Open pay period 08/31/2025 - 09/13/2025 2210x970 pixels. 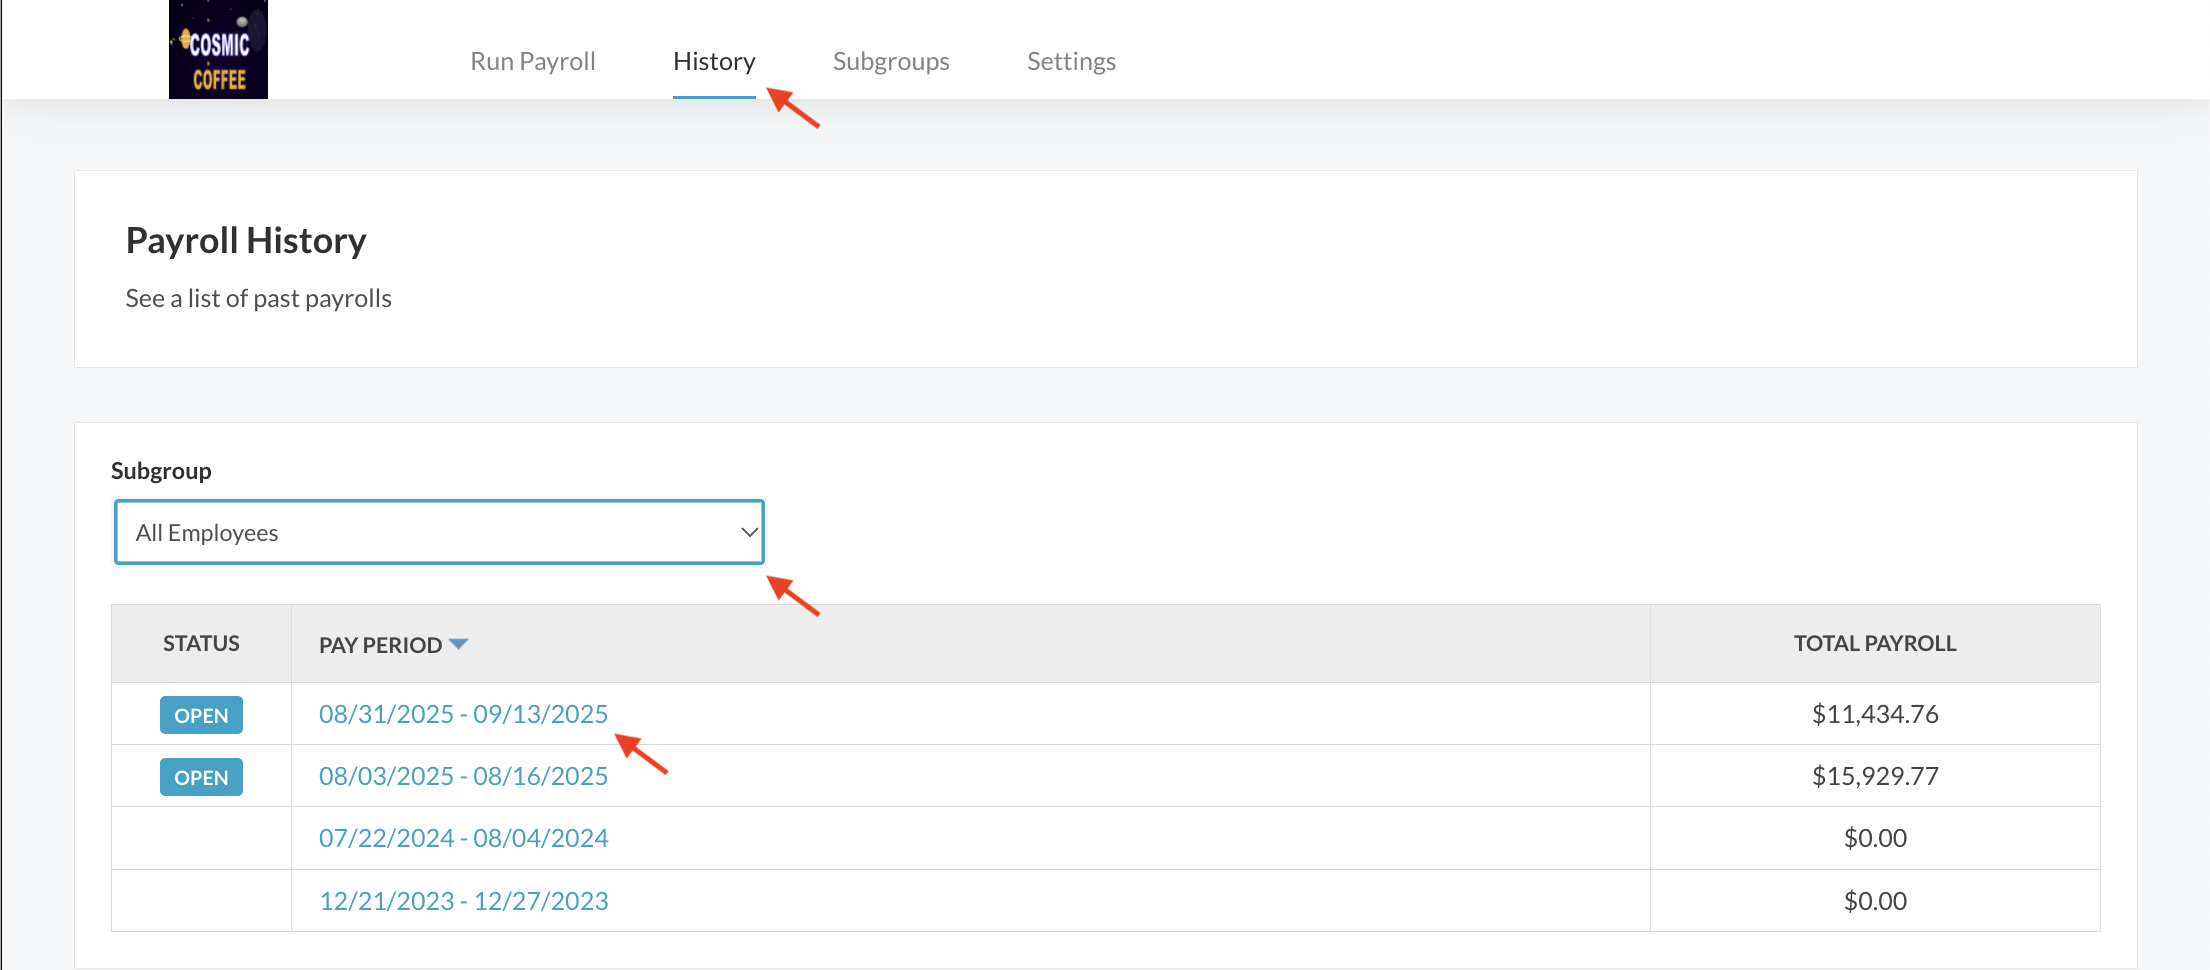click(462, 714)
